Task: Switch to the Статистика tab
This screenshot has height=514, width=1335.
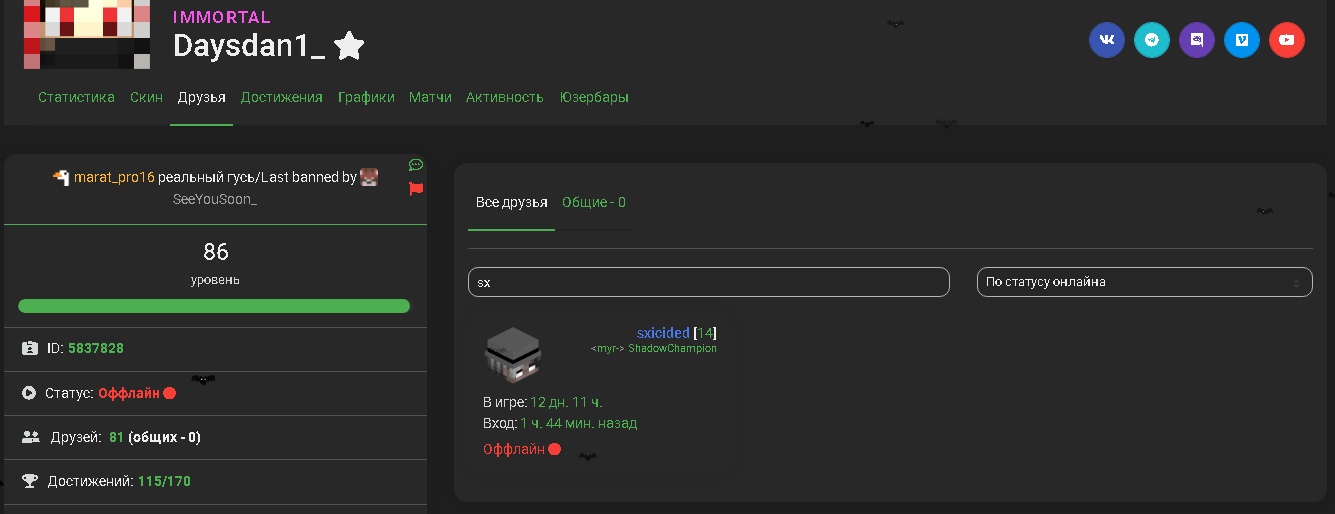Action: pos(77,98)
